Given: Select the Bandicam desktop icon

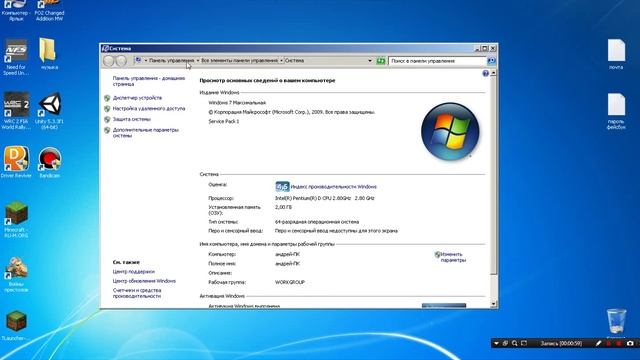Looking at the screenshot, I should click(x=49, y=162).
